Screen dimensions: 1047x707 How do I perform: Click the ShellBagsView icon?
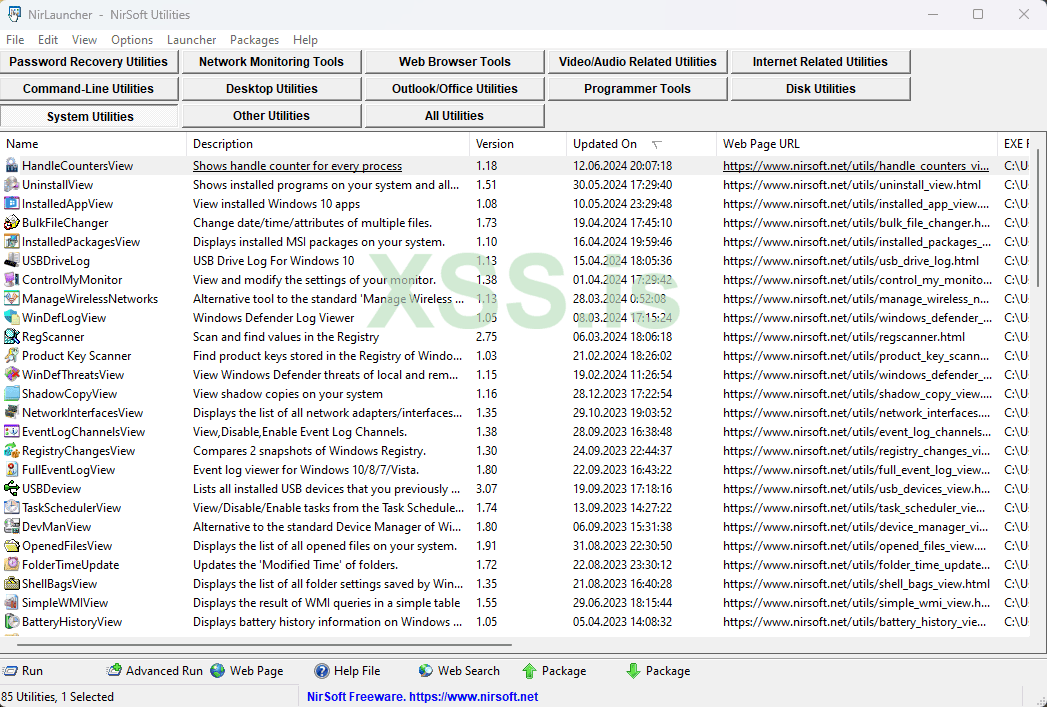point(11,584)
